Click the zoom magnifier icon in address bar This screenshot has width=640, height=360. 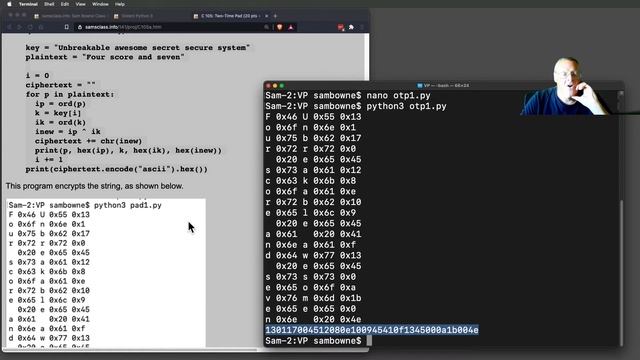click(267, 27)
